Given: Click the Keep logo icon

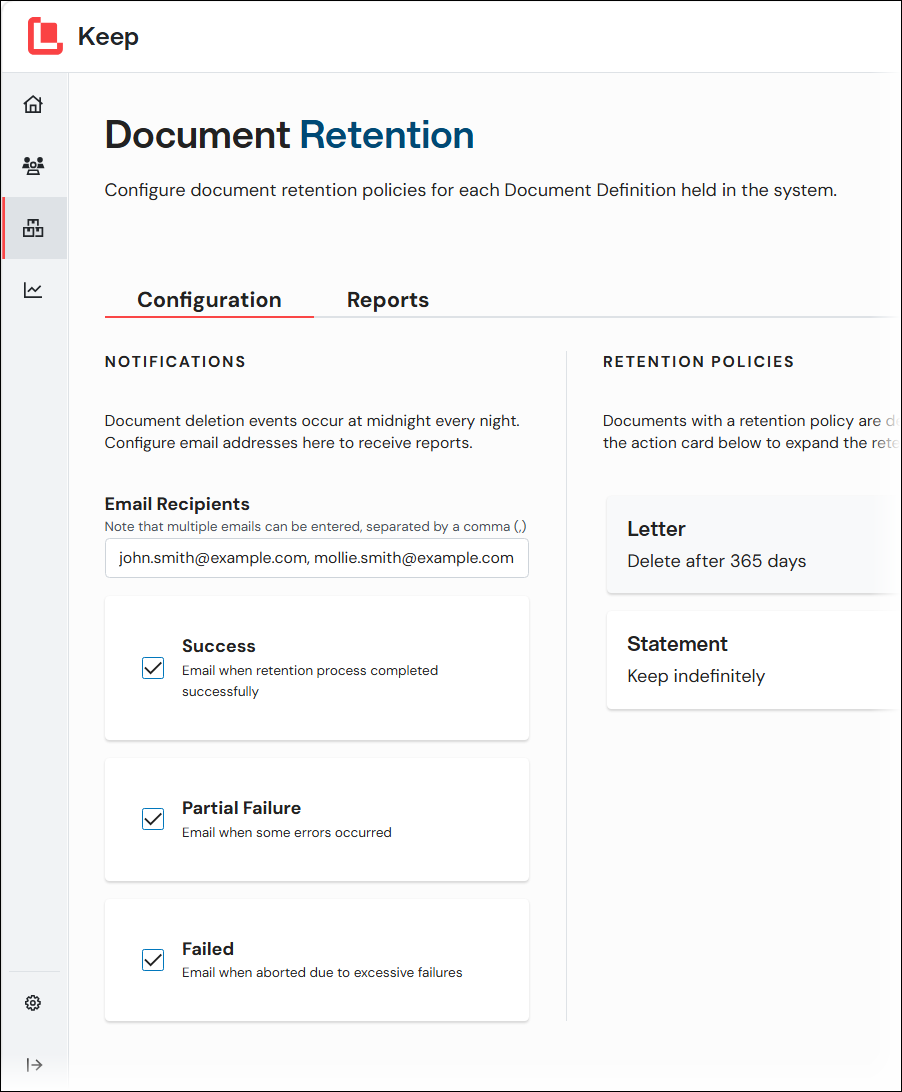Looking at the screenshot, I should point(45,36).
